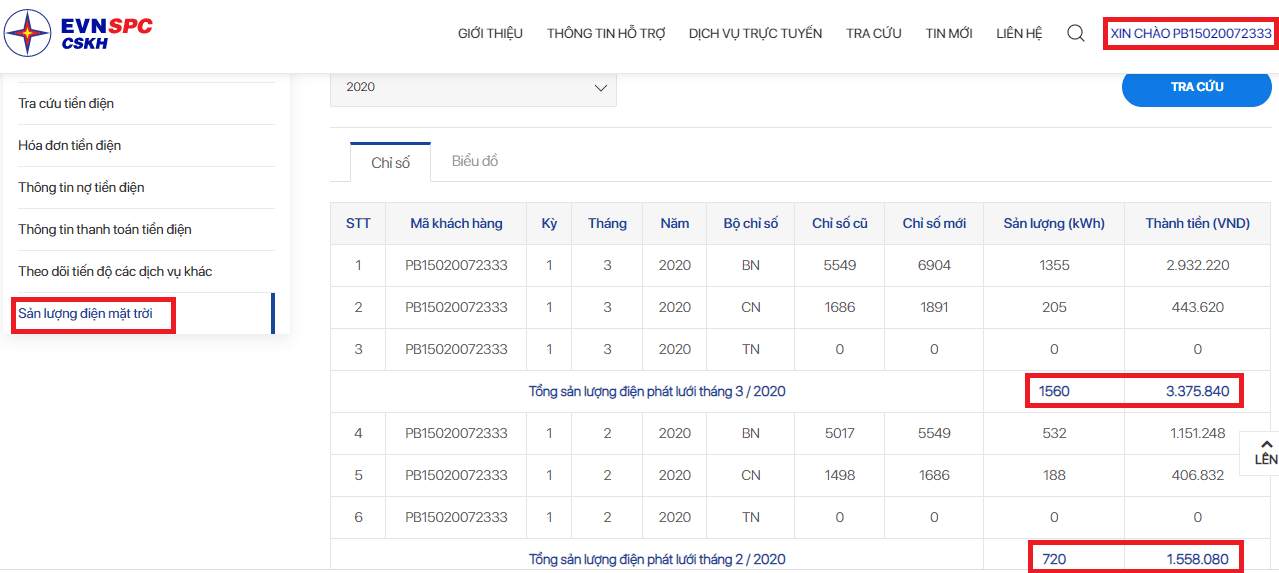Click the BN cell in row 1
1279x573 pixels.
point(751,265)
